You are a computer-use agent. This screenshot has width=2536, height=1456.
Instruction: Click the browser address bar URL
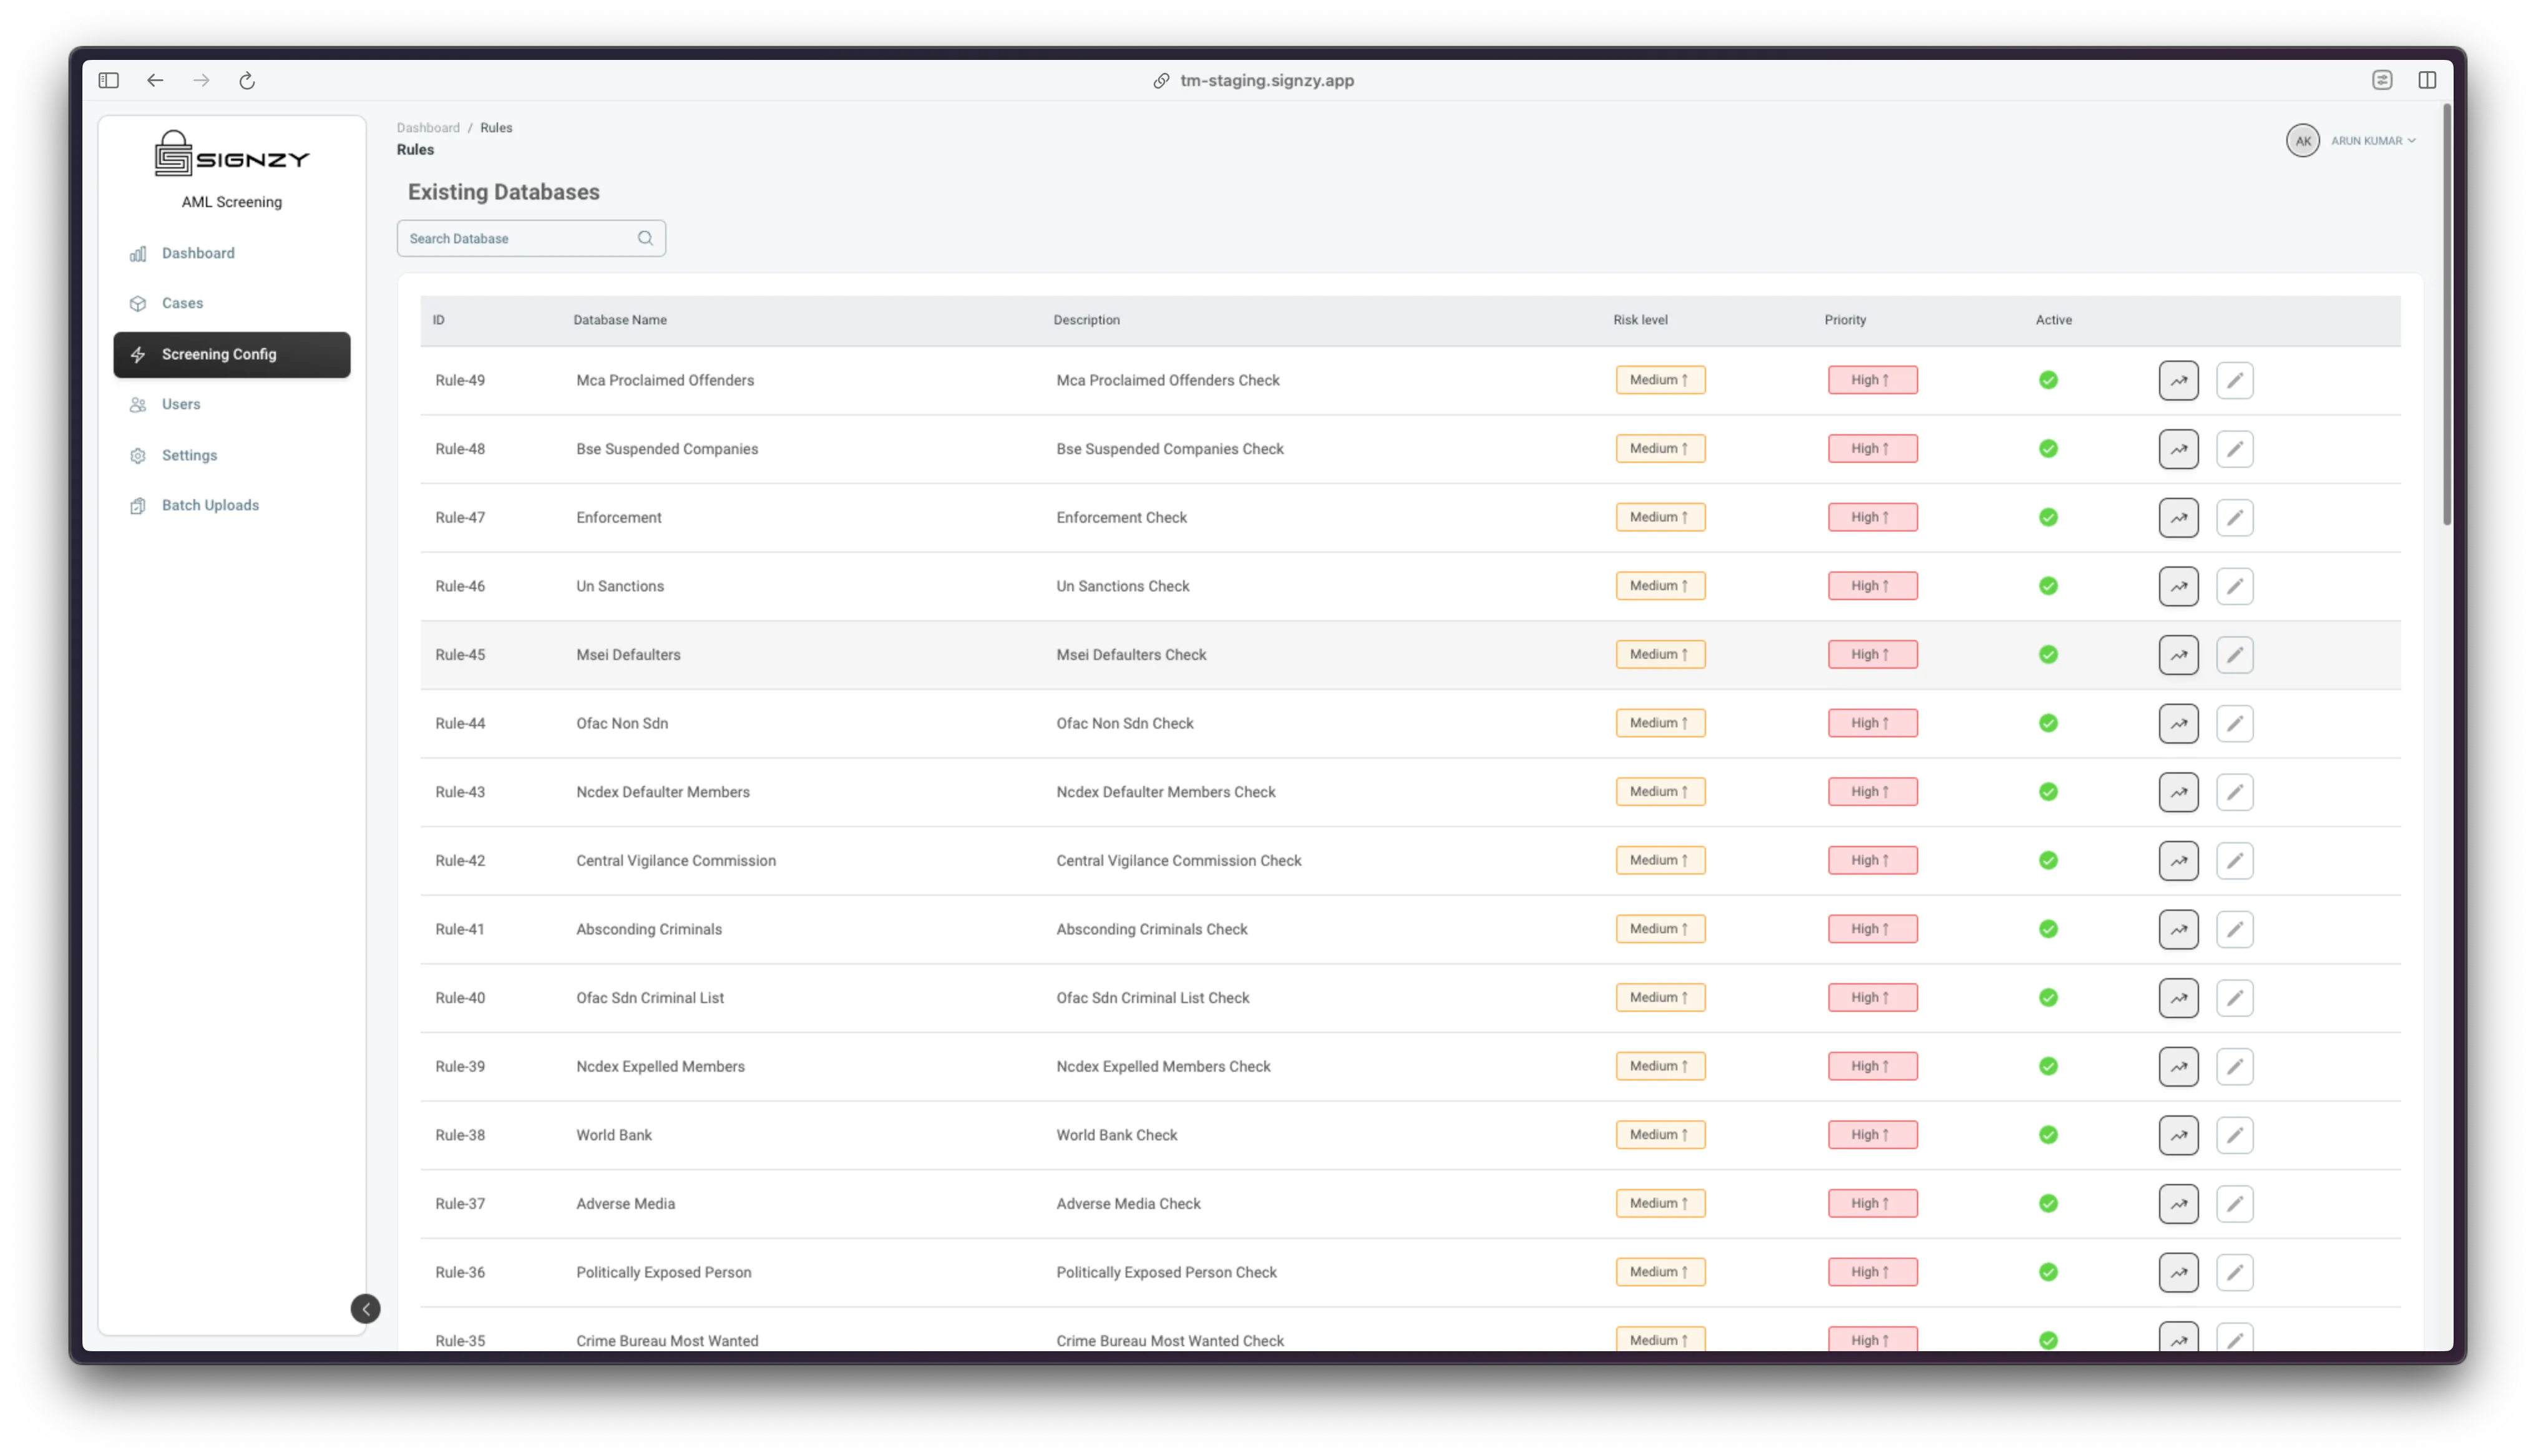coord(1266,81)
